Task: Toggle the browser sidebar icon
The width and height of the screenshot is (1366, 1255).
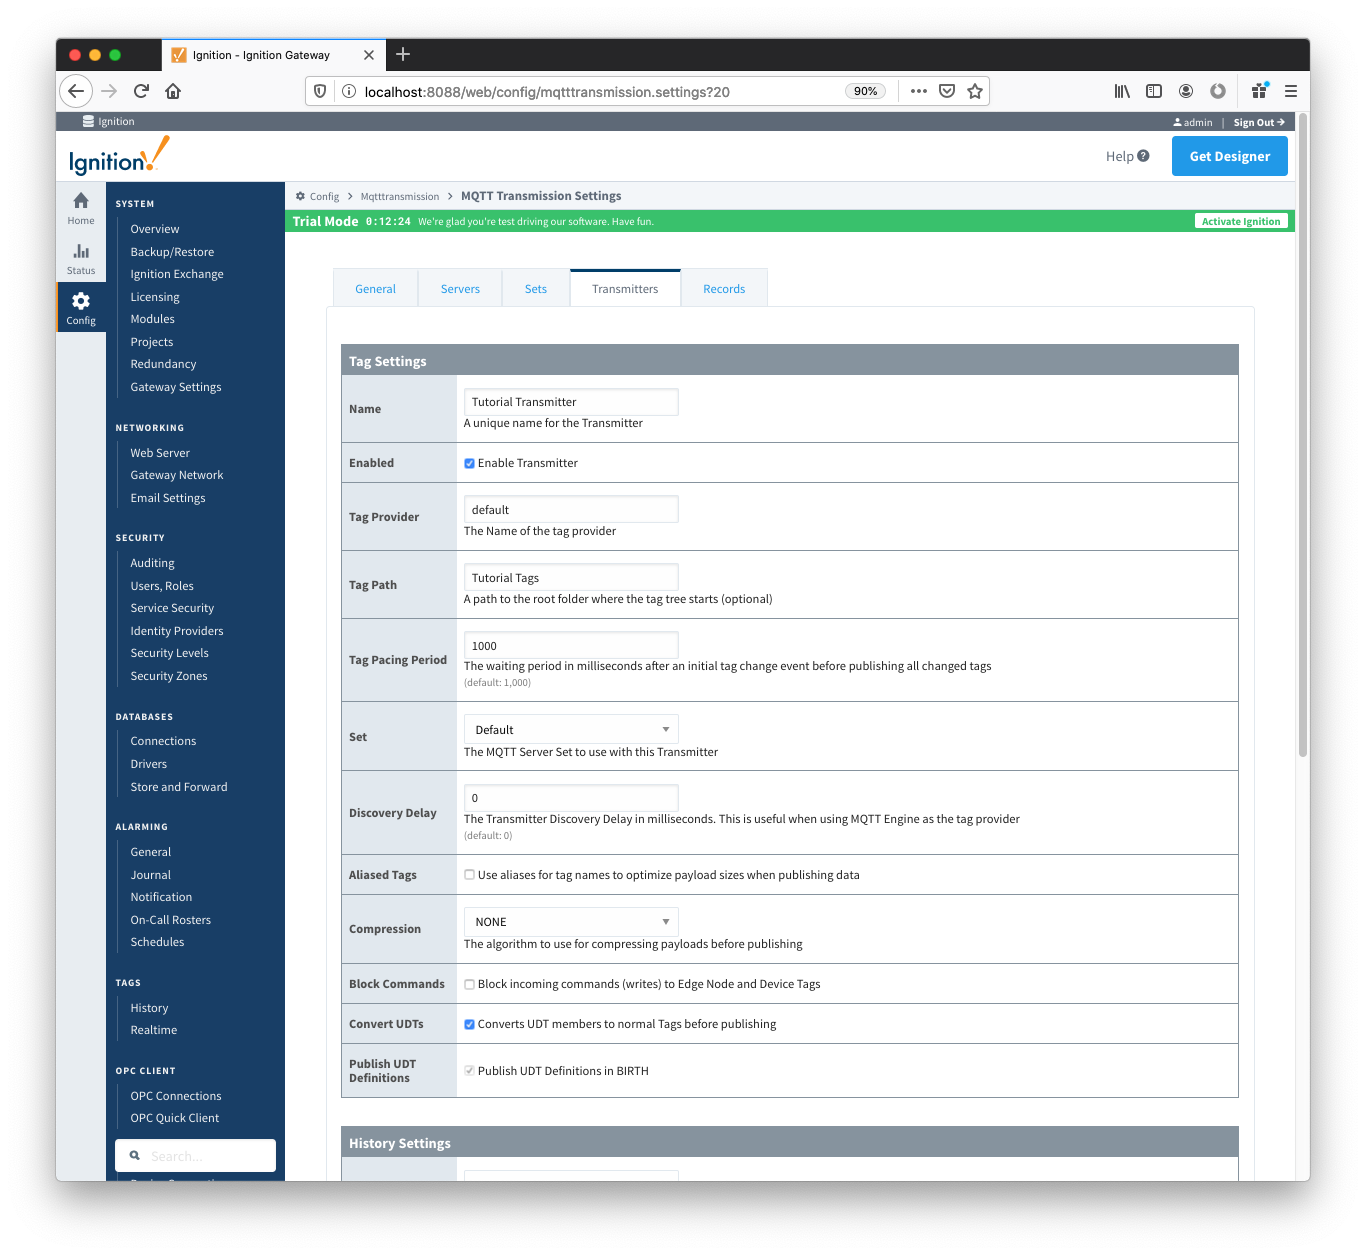Action: coord(1154,91)
